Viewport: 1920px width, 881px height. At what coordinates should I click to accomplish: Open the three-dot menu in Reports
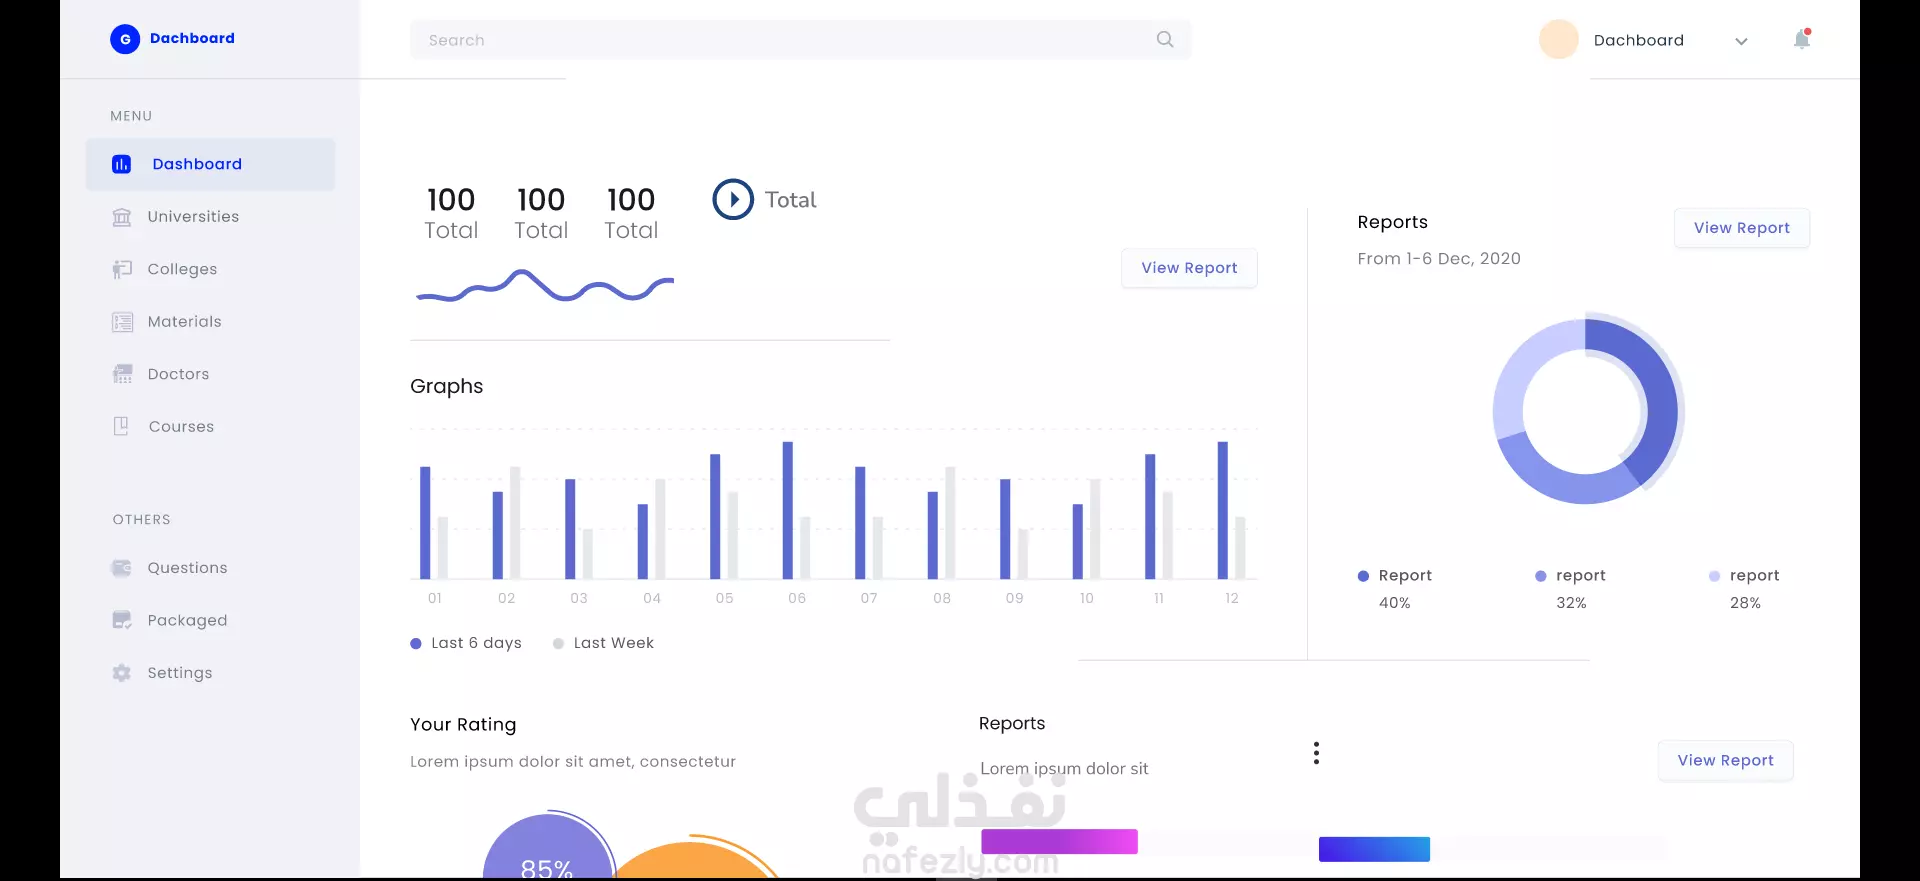(1316, 753)
